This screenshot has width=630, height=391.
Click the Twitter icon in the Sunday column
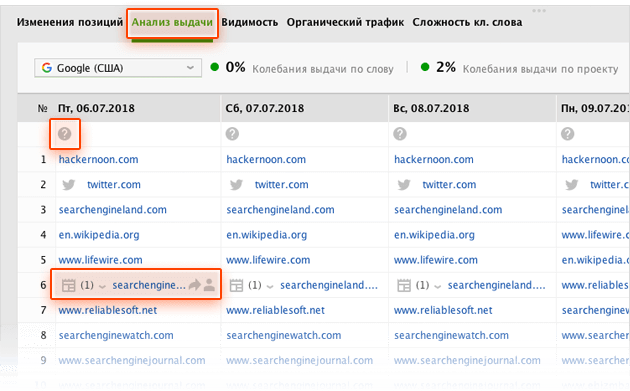click(404, 185)
